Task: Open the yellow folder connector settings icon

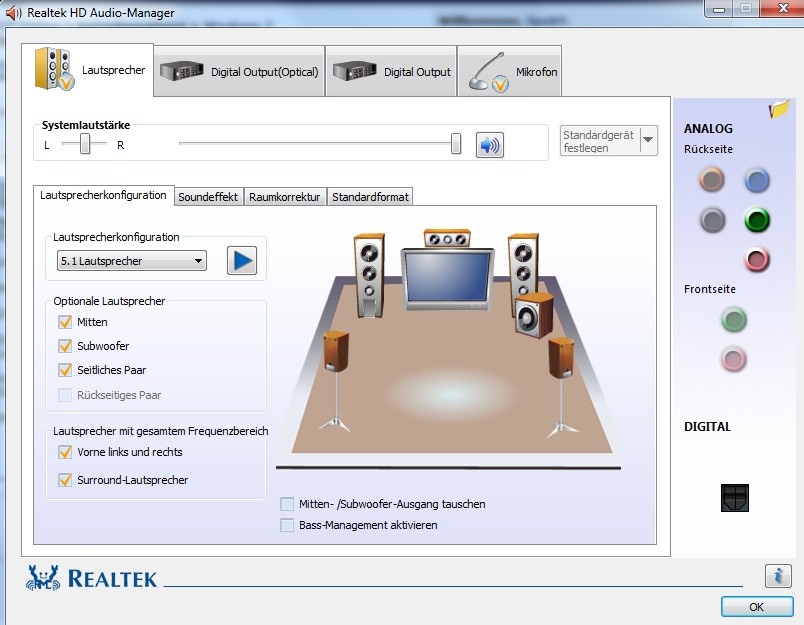Action: (779, 109)
